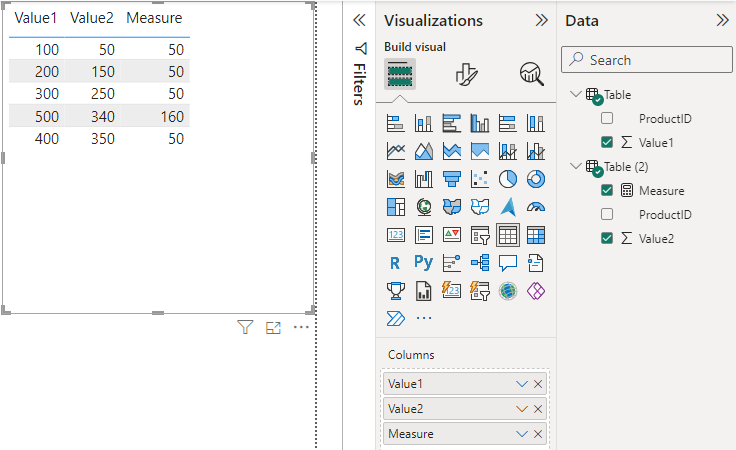
Task: Open more options for the table visual
Action: pyautogui.click(x=301, y=327)
